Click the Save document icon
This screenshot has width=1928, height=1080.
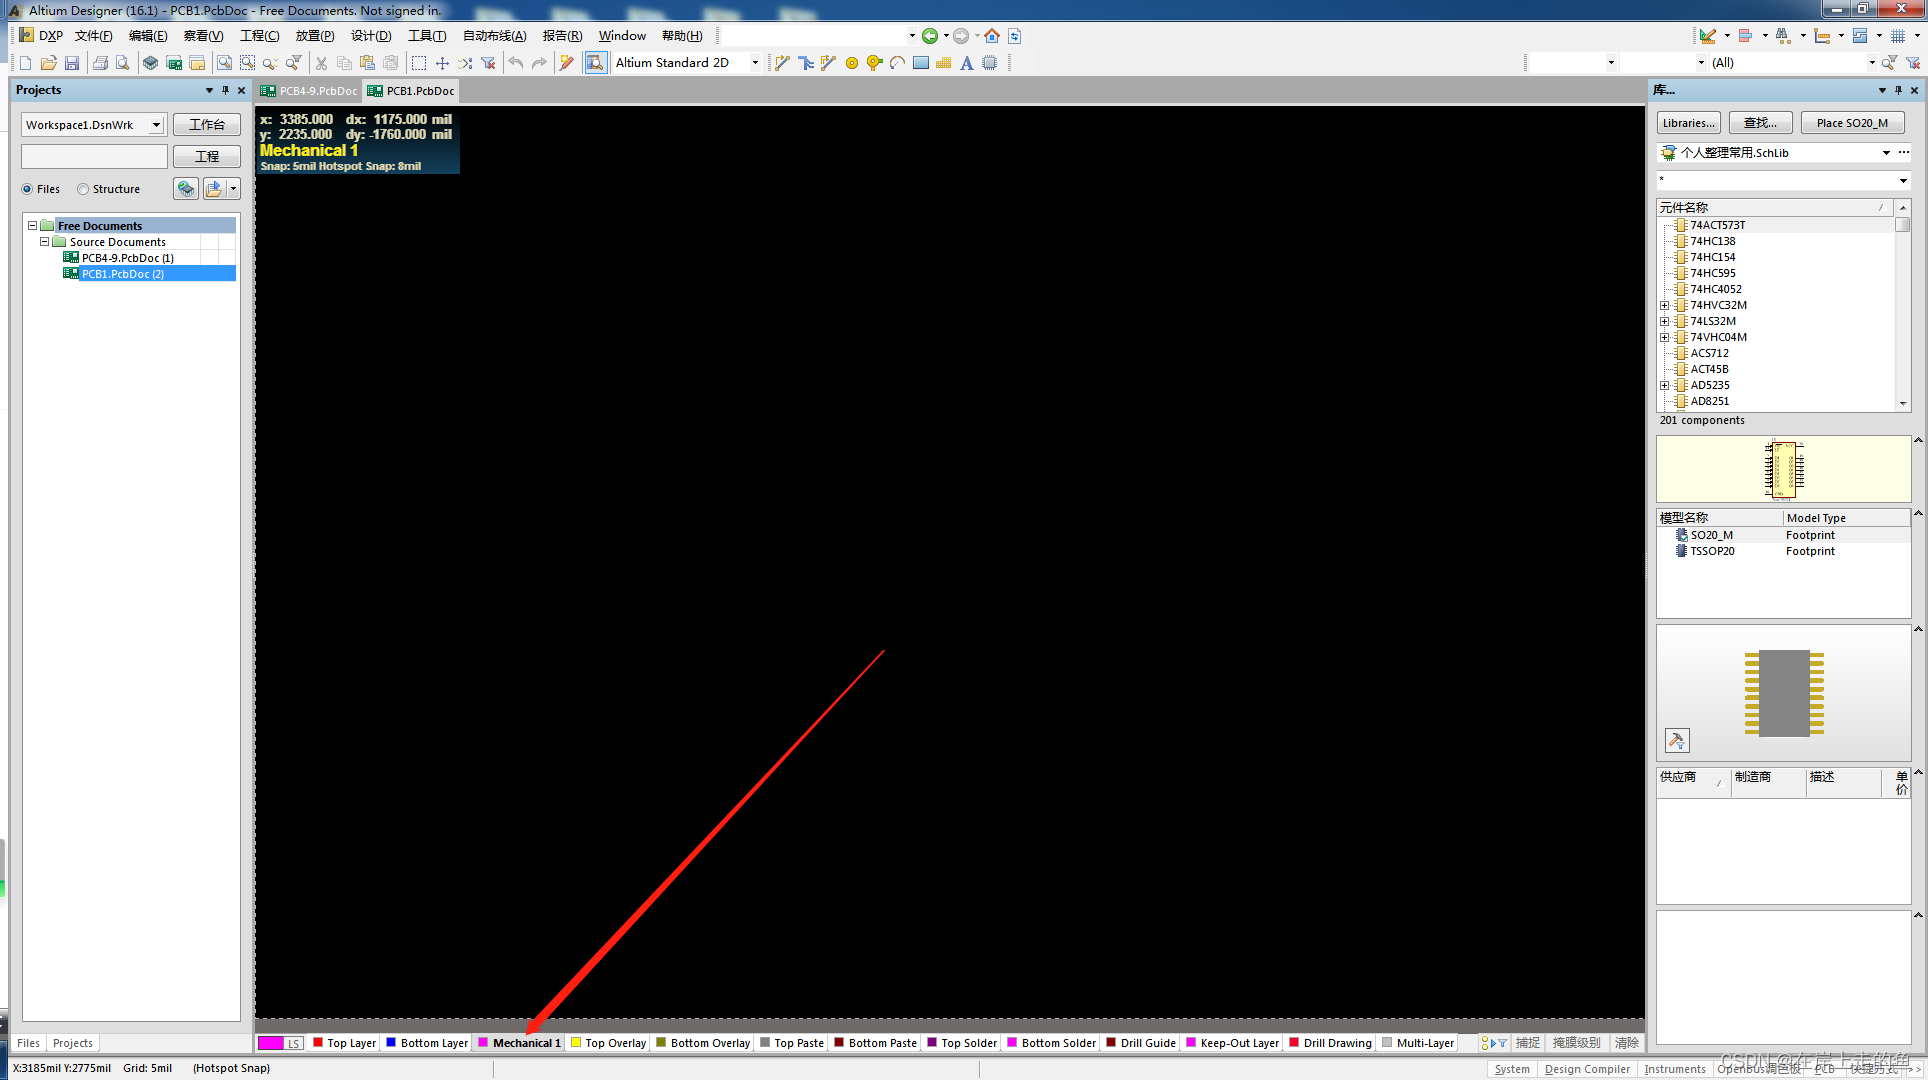[x=72, y=63]
